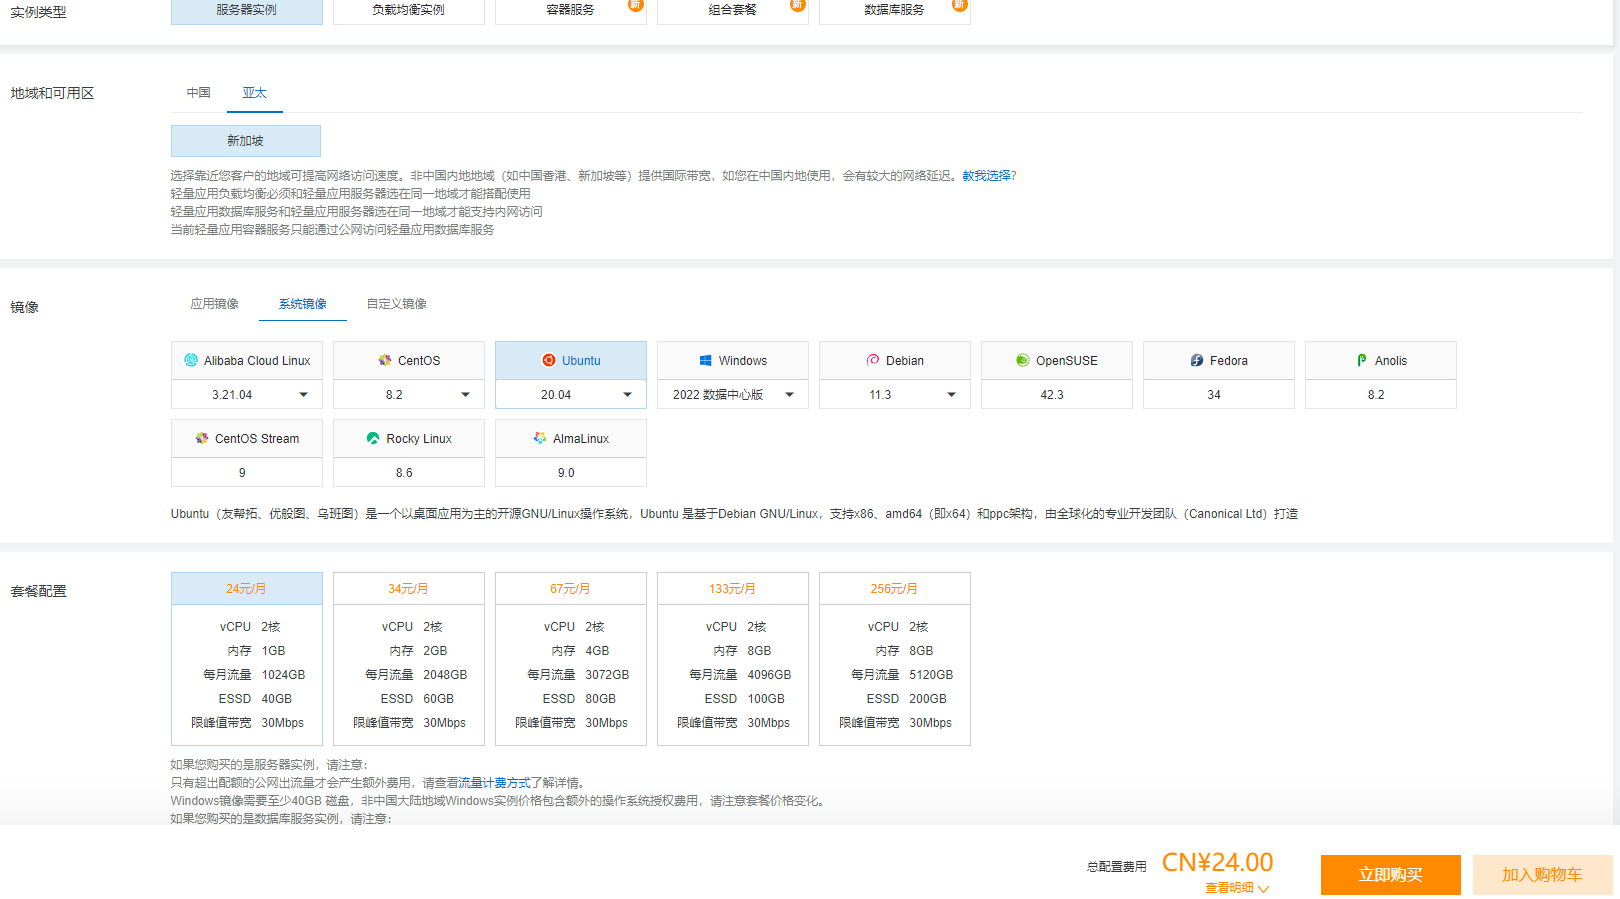
Task: Pick the AlmaLinux image icon
Action: point(540,438)
